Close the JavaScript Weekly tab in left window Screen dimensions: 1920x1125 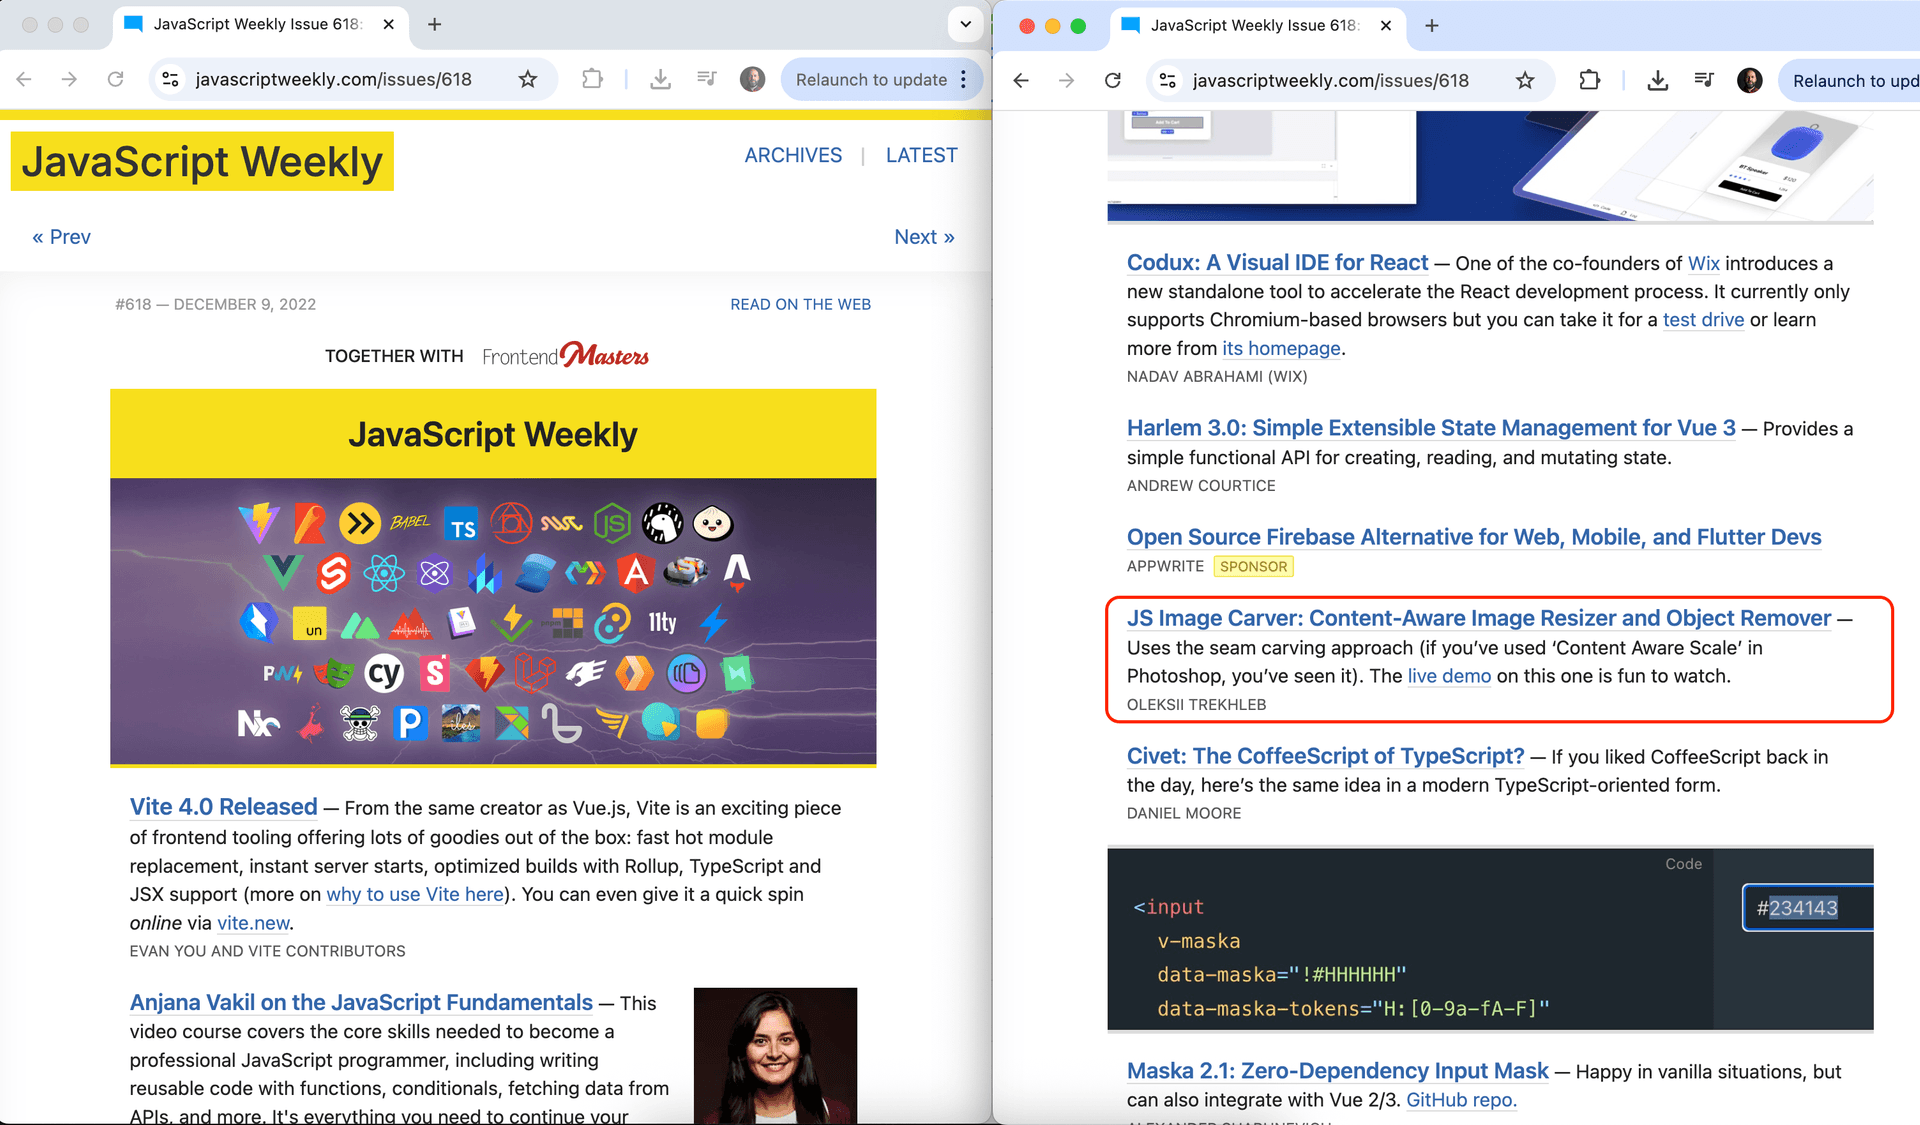[389, 24]
